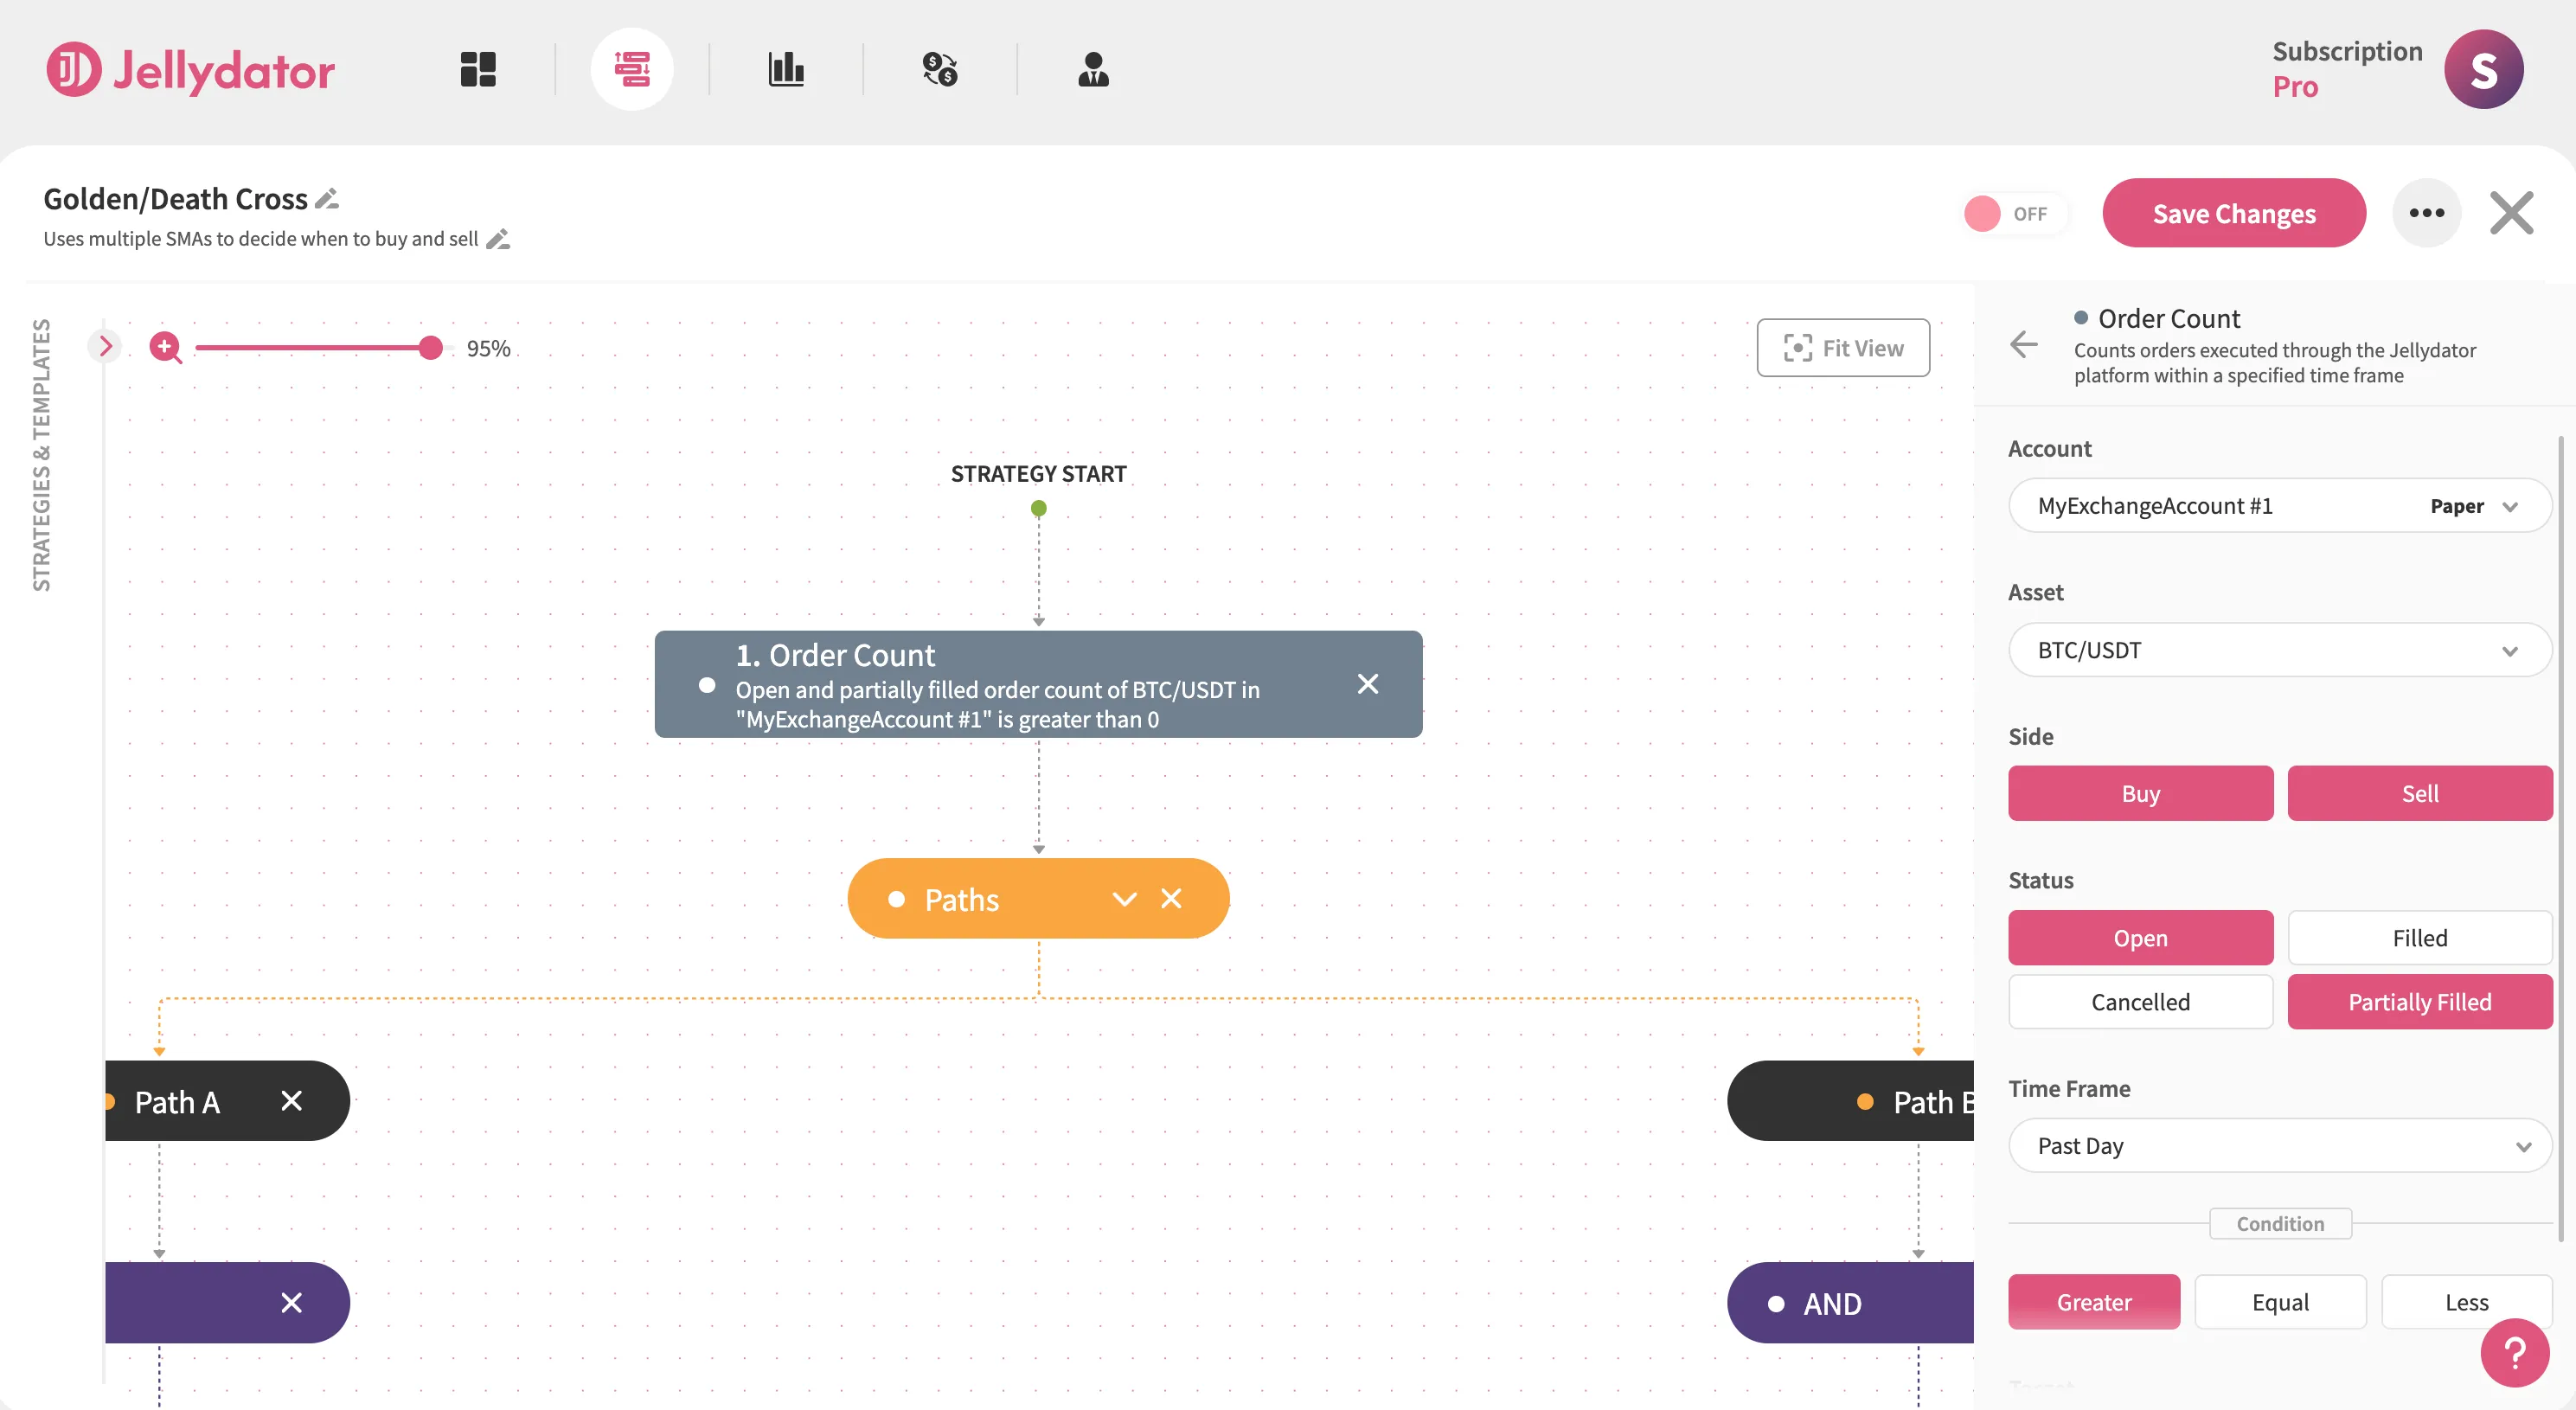
Task: Open the Asset BTC/USDT dropdown
Action: tap(2281, 650)
